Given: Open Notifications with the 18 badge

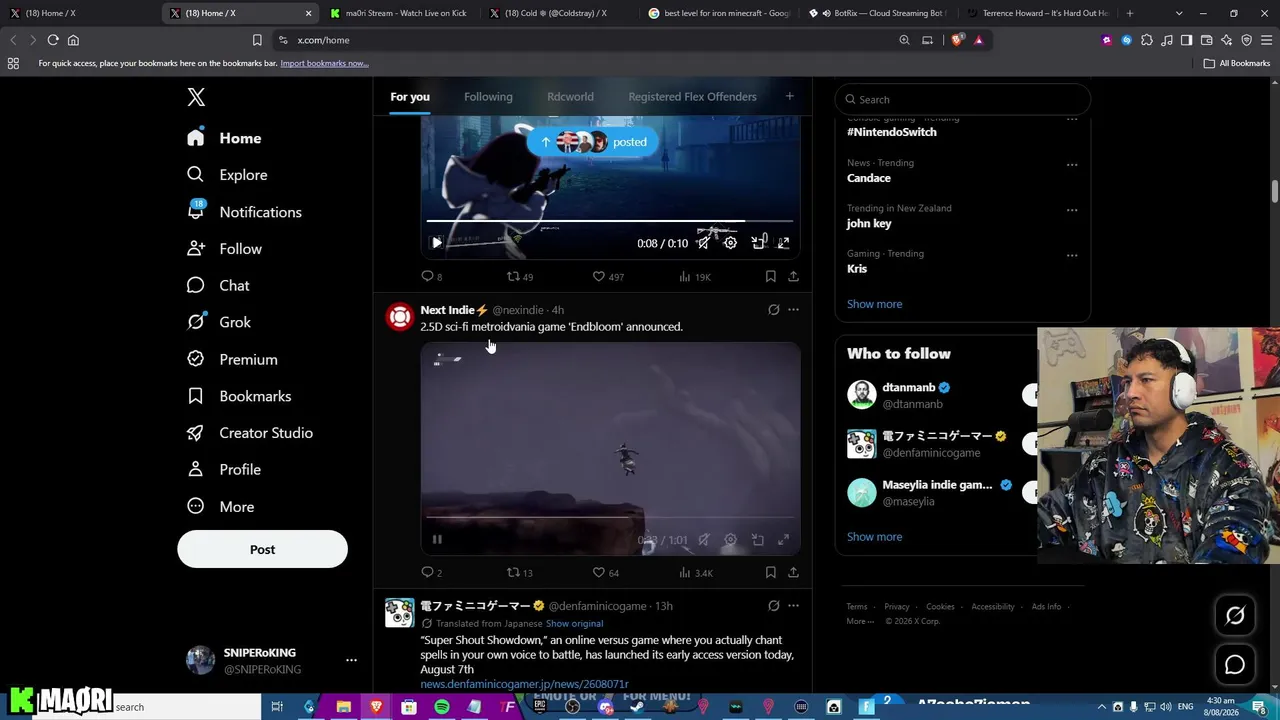Looking at the screenshot, I should (245, 212).
